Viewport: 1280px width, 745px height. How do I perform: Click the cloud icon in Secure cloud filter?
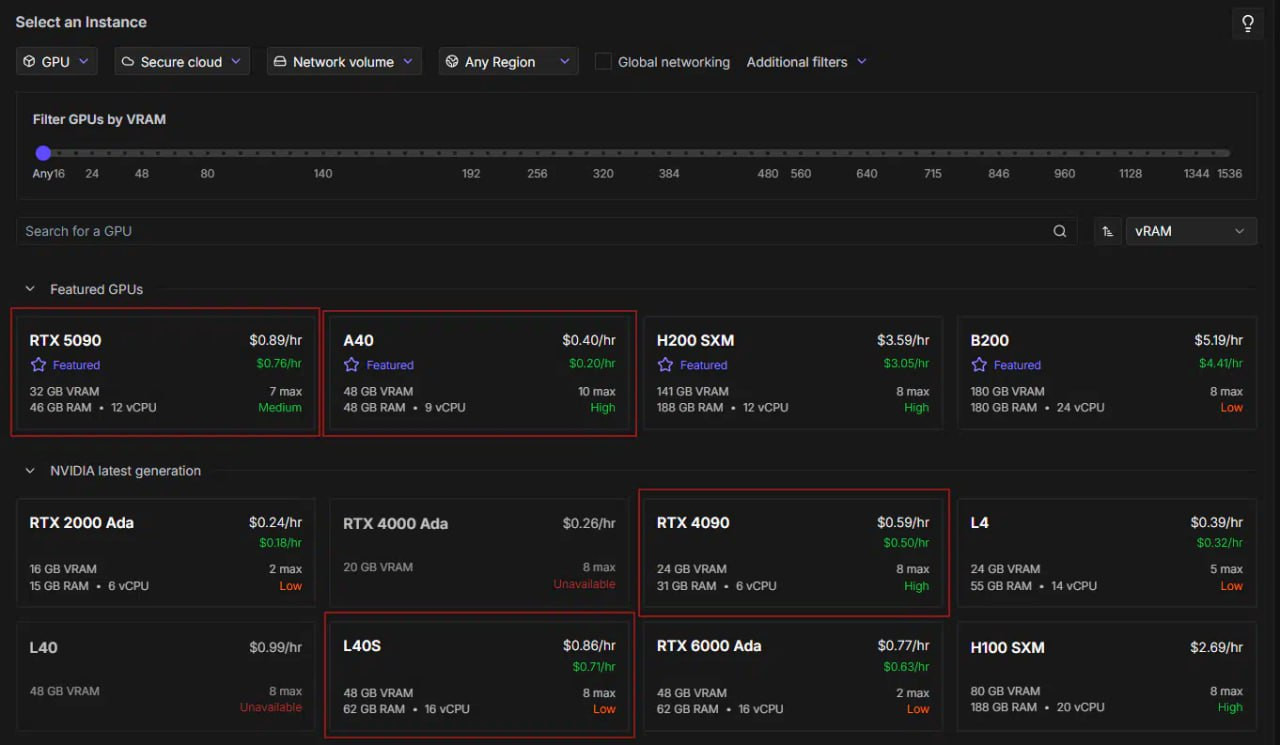click(x=128, y=62)
